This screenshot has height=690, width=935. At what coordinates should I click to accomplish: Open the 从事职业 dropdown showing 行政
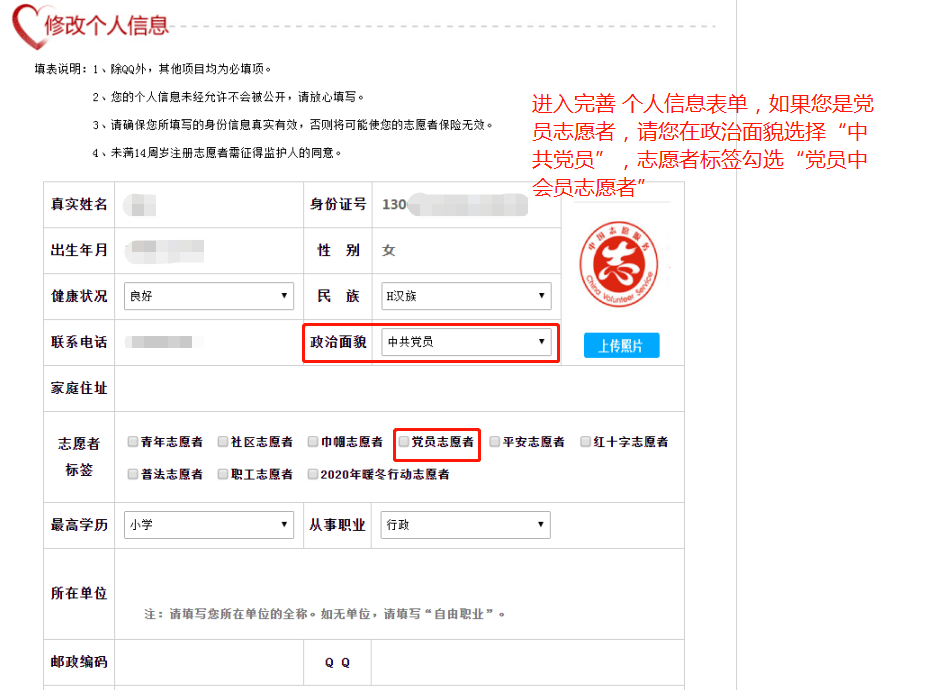465,525
